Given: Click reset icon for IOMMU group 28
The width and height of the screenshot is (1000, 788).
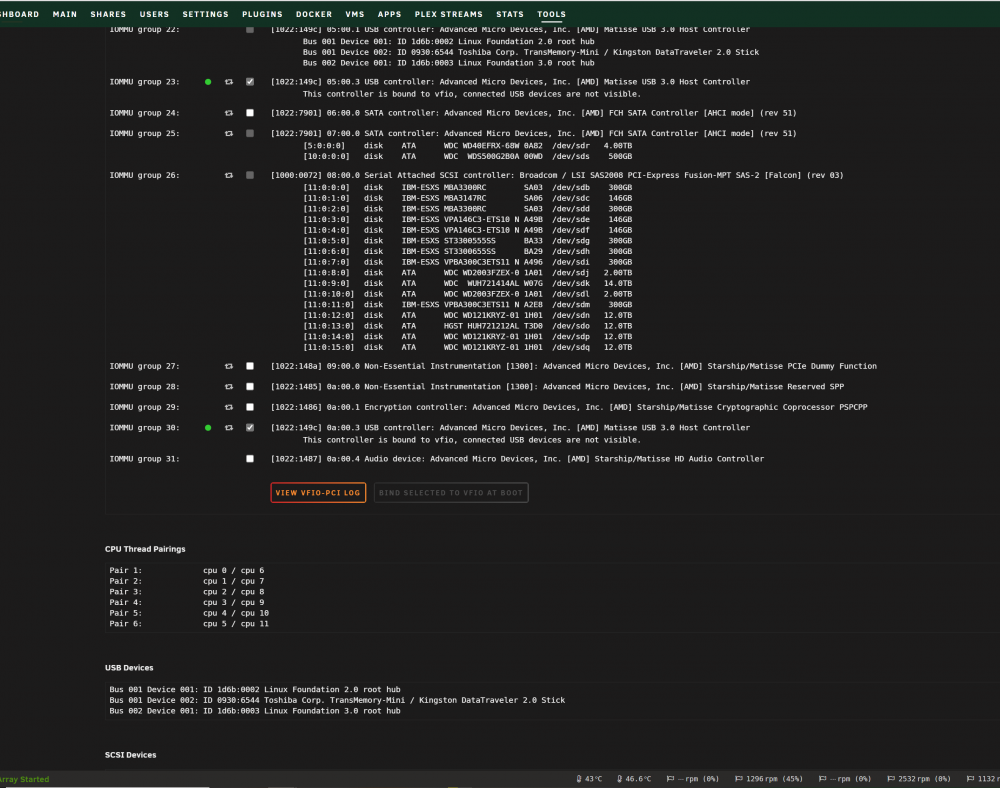Looking at the screenshot, I should tap(229, 387).
